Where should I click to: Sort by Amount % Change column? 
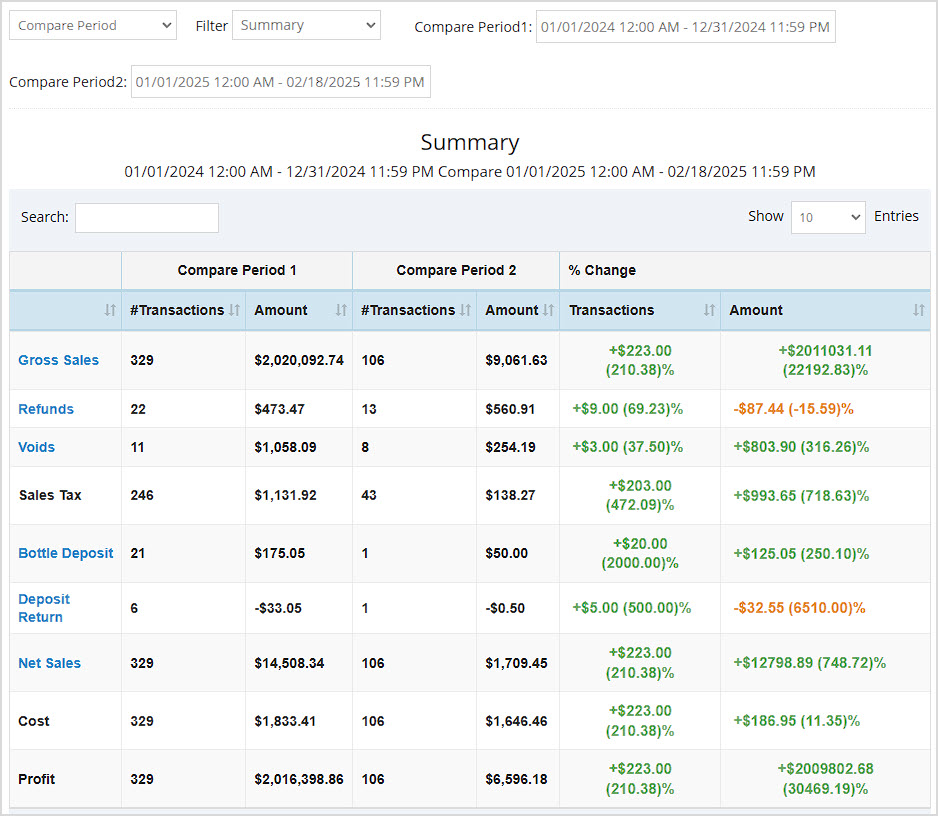[x=916, y=310]
